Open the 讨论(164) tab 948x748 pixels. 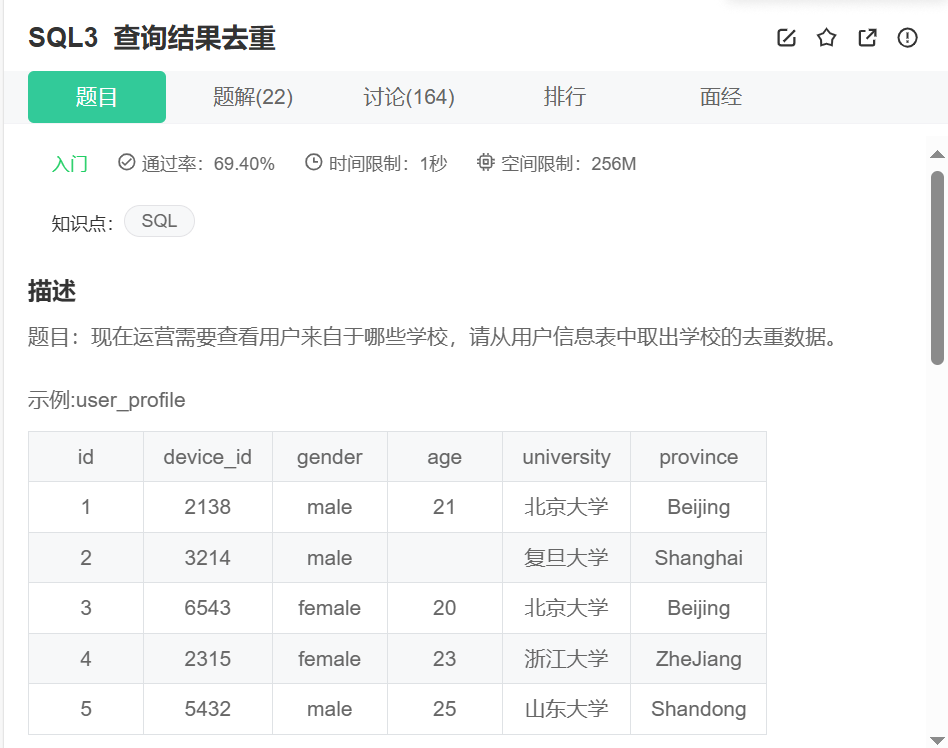click(x=409, y=97)
